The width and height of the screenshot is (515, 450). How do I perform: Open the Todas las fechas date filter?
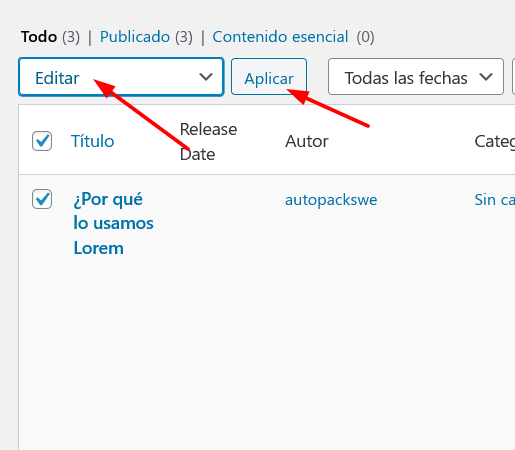coord(416,77)
